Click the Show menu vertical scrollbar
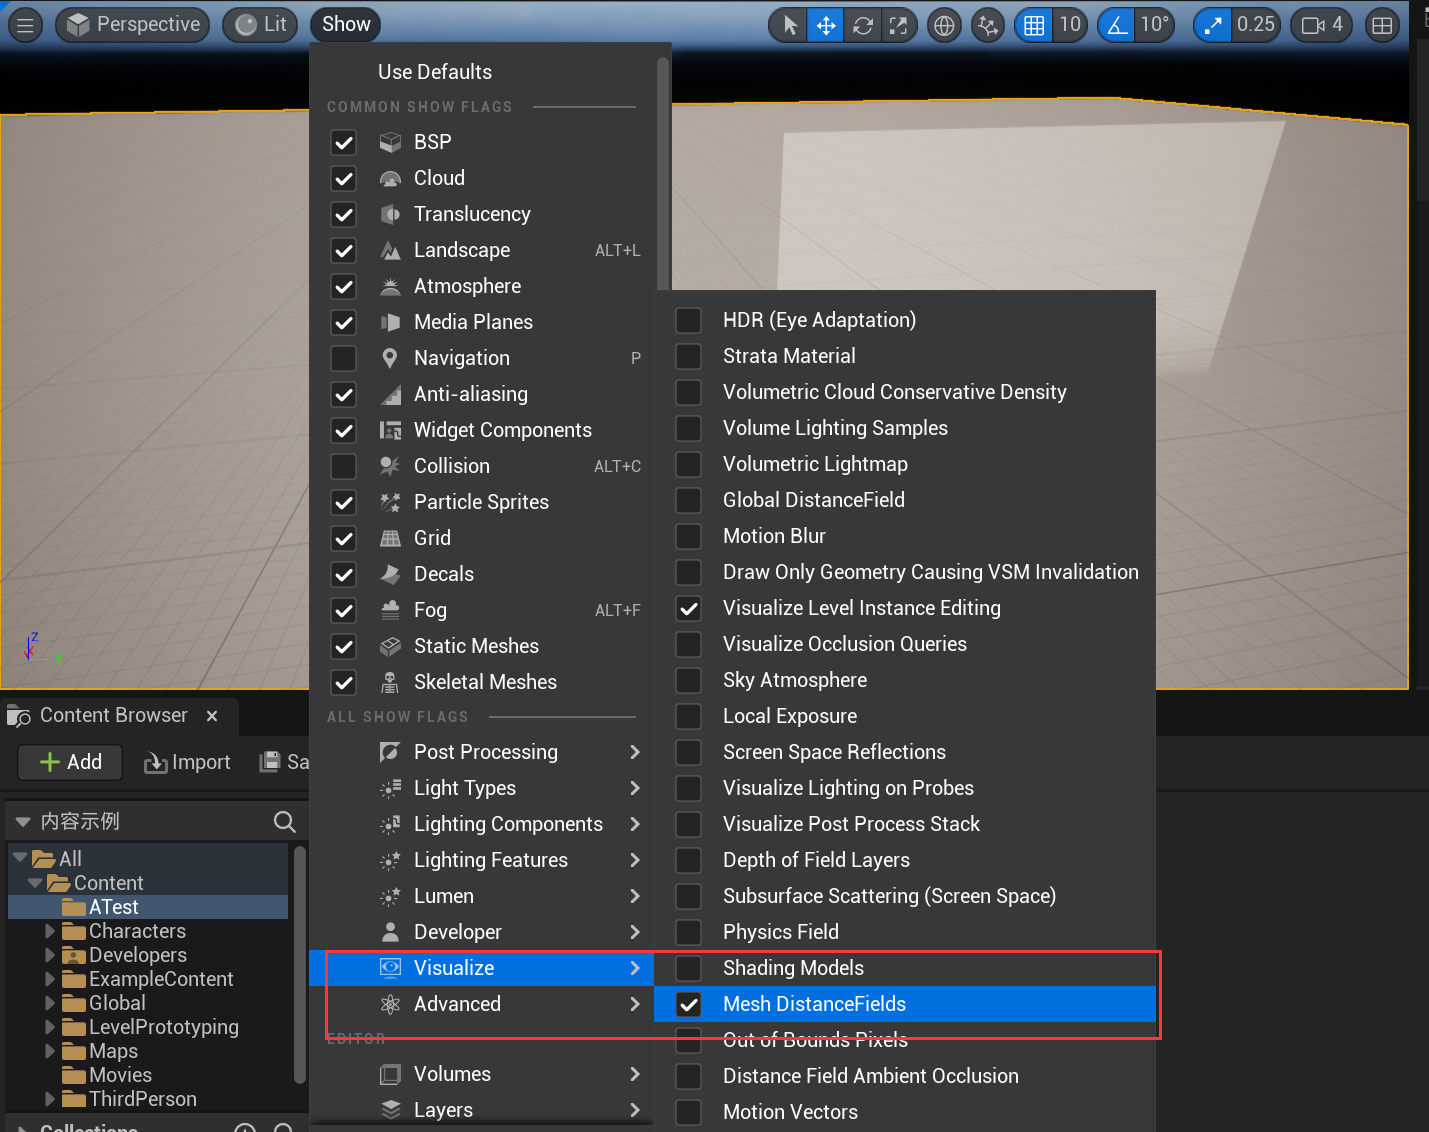The image size is (1429, 1132). point(662,172)
